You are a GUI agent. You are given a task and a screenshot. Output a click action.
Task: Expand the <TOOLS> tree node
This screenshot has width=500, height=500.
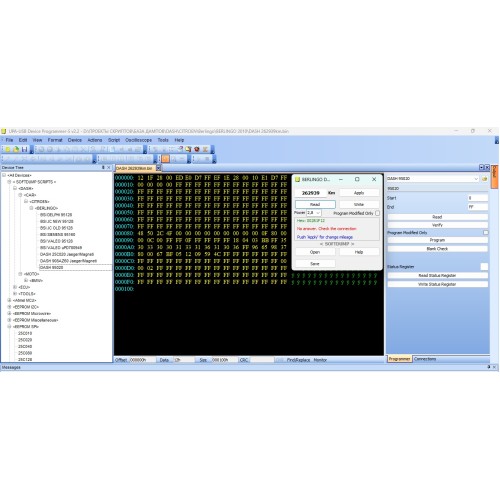pos(15,294)
